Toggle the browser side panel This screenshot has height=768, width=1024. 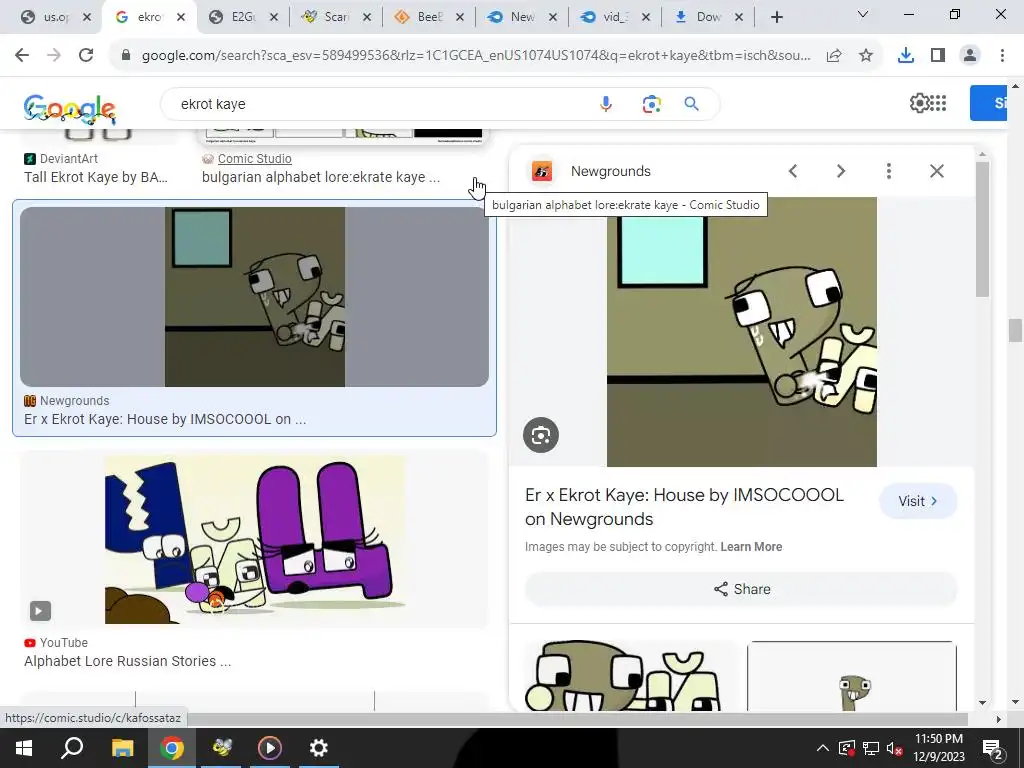pyautogui.click(x=938, y=56)
